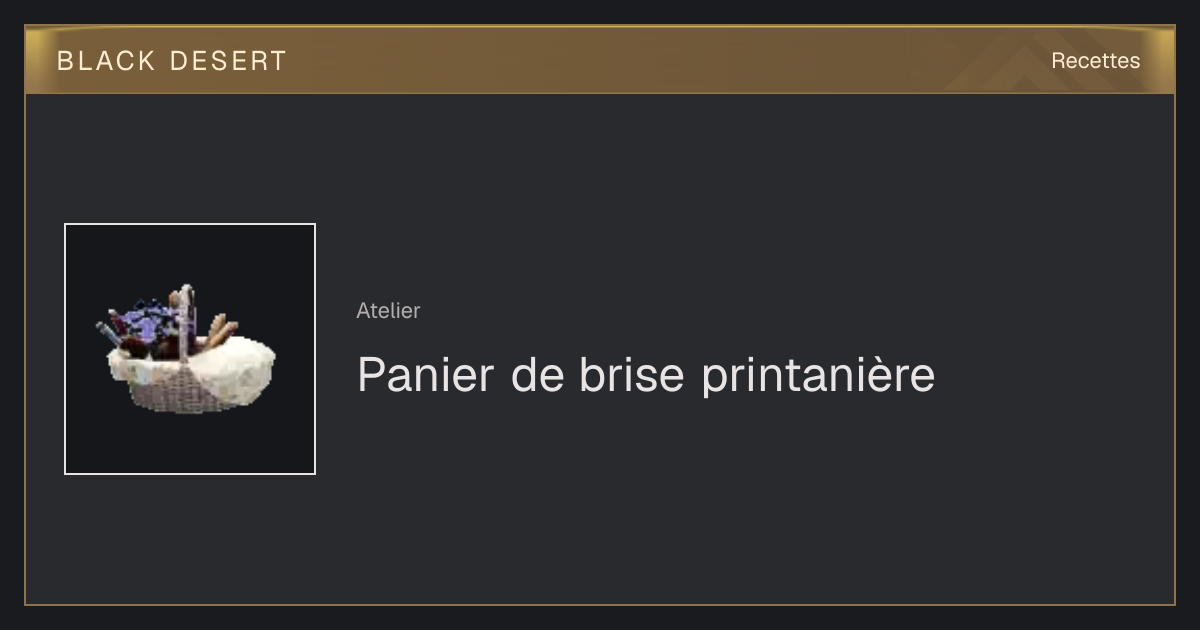
Task: Click the word printanière in the title
Action: point(818,376)
